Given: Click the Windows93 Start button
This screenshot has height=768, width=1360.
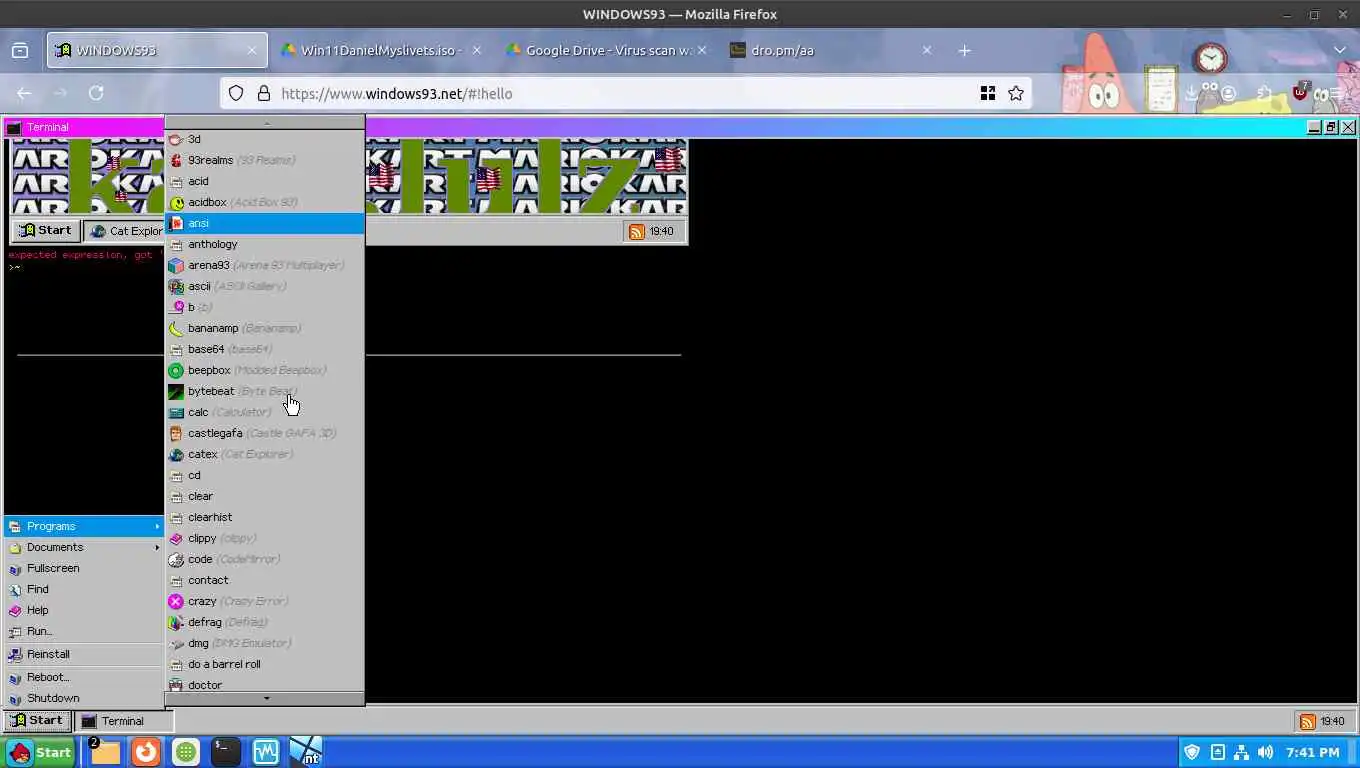Looking at the screenshot, I should point(37,721).
